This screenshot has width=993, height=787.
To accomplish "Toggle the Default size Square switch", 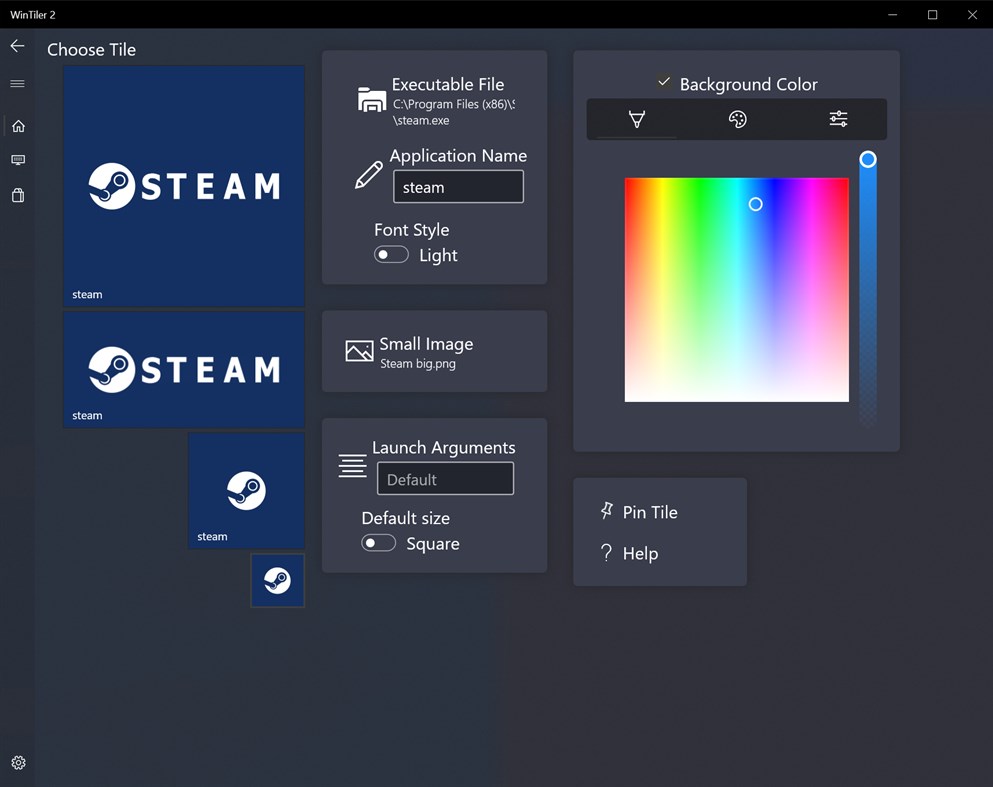I will click(x=378, y=542).
